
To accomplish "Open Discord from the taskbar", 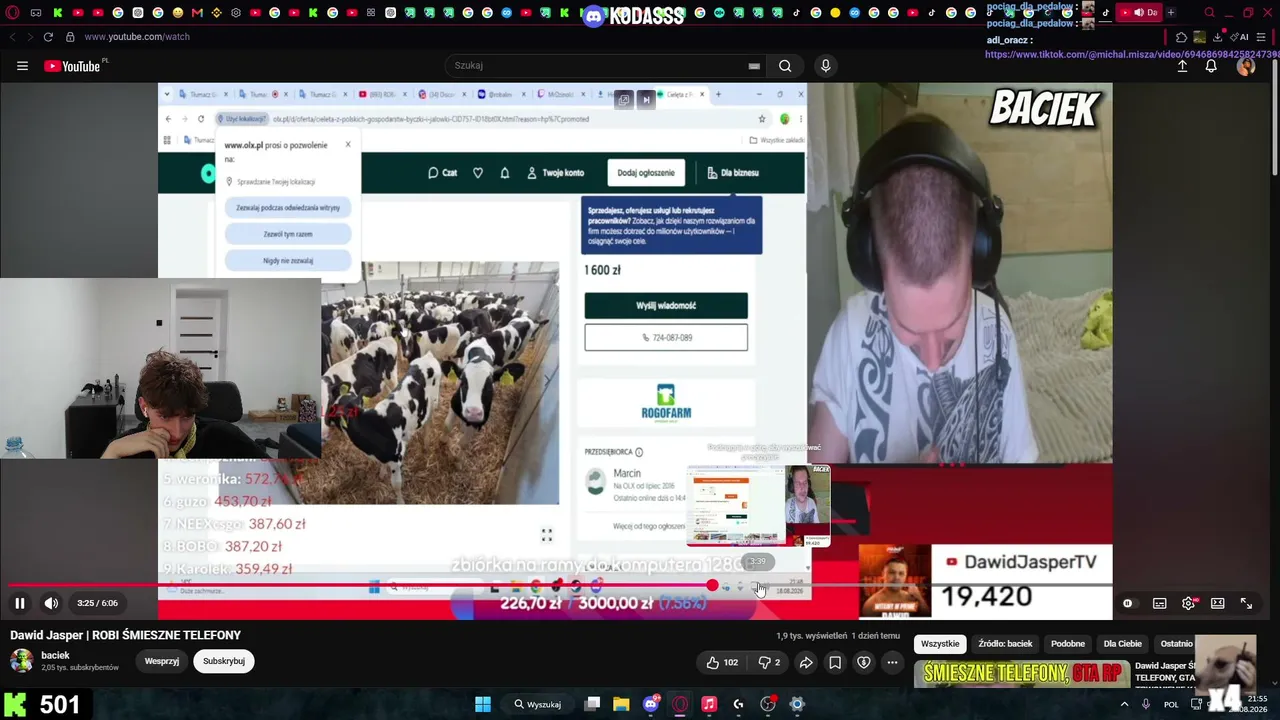I will (651, 704).
